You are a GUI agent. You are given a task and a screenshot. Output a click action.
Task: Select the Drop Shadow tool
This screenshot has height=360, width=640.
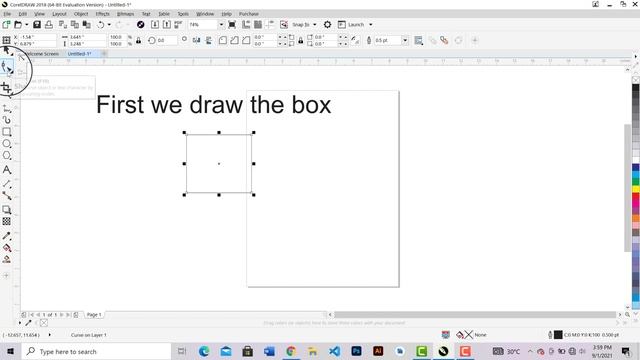[7, 210]
